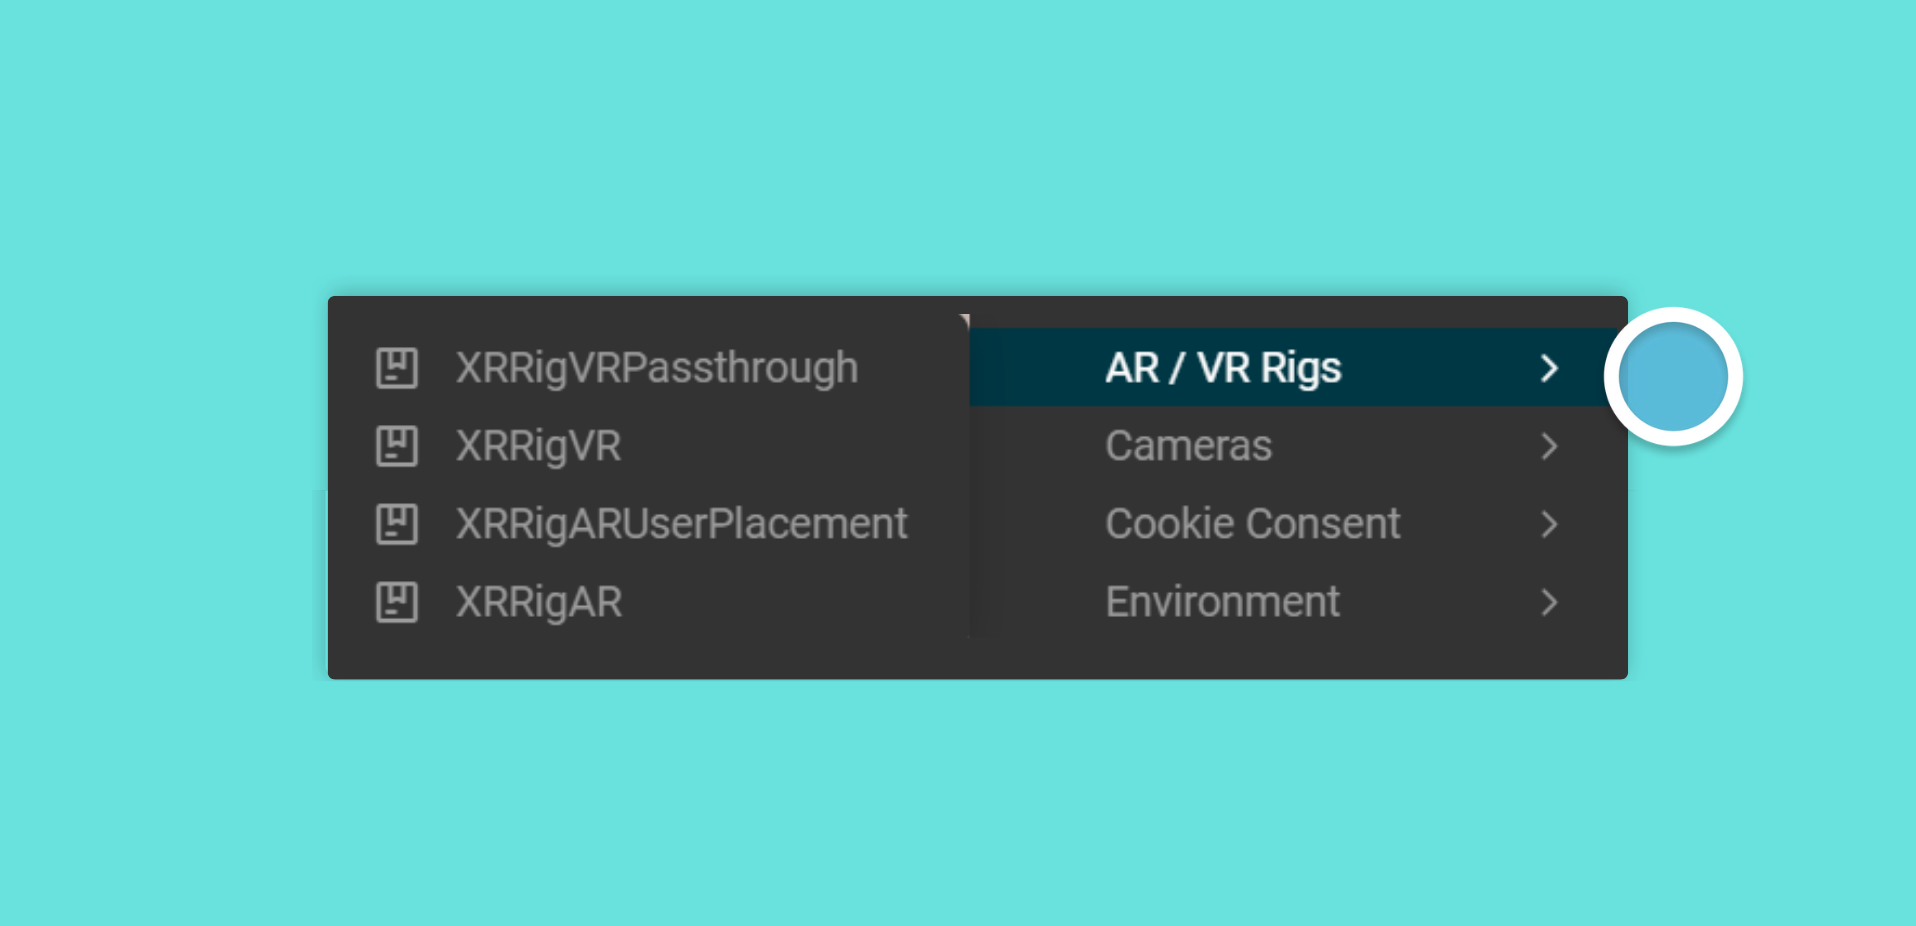Add the XRRigARUserPlacement prefab by name
1916x926 pixels.
[681, 524]
